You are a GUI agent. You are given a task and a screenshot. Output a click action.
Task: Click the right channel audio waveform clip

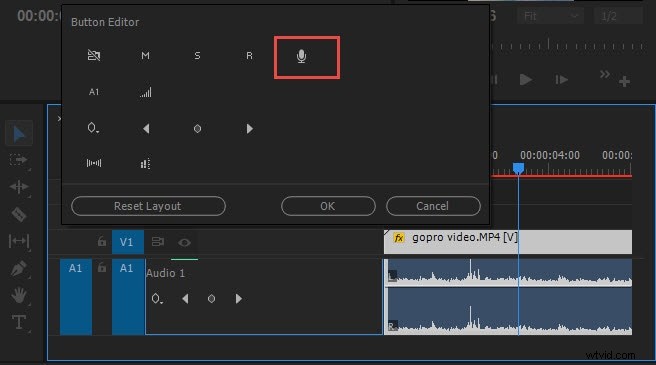pos(508,311)
